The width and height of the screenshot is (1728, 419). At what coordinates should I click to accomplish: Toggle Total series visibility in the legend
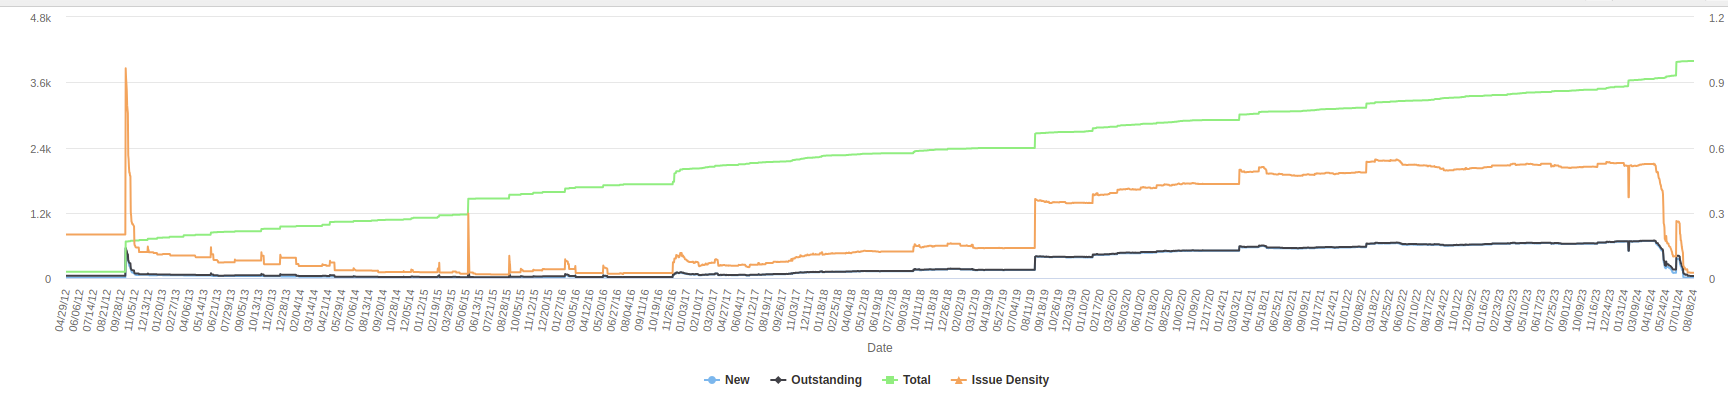coord(916,380)
